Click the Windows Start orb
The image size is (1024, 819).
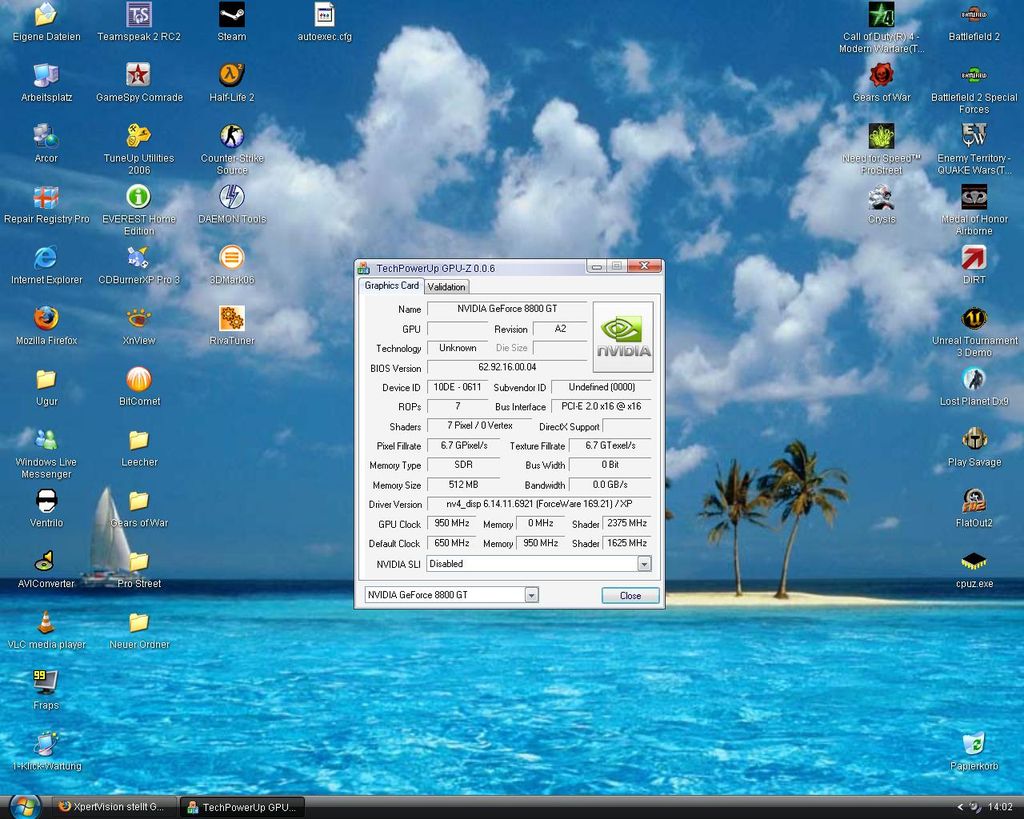[24, 807]
